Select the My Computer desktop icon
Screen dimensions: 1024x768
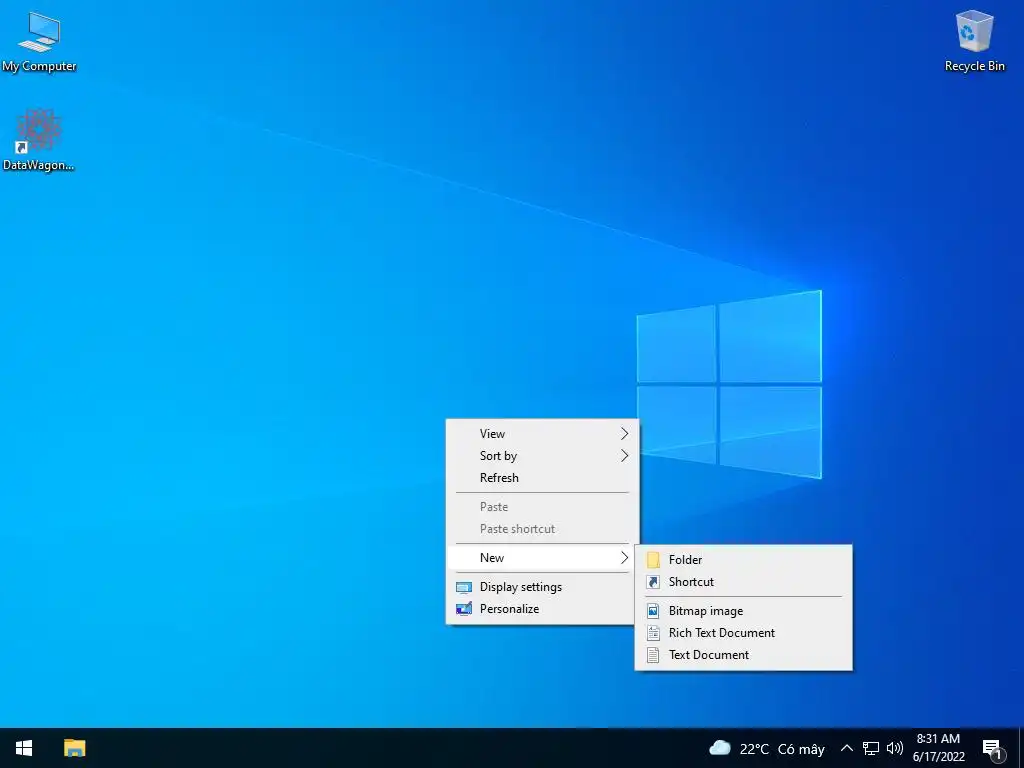point(39,42)
